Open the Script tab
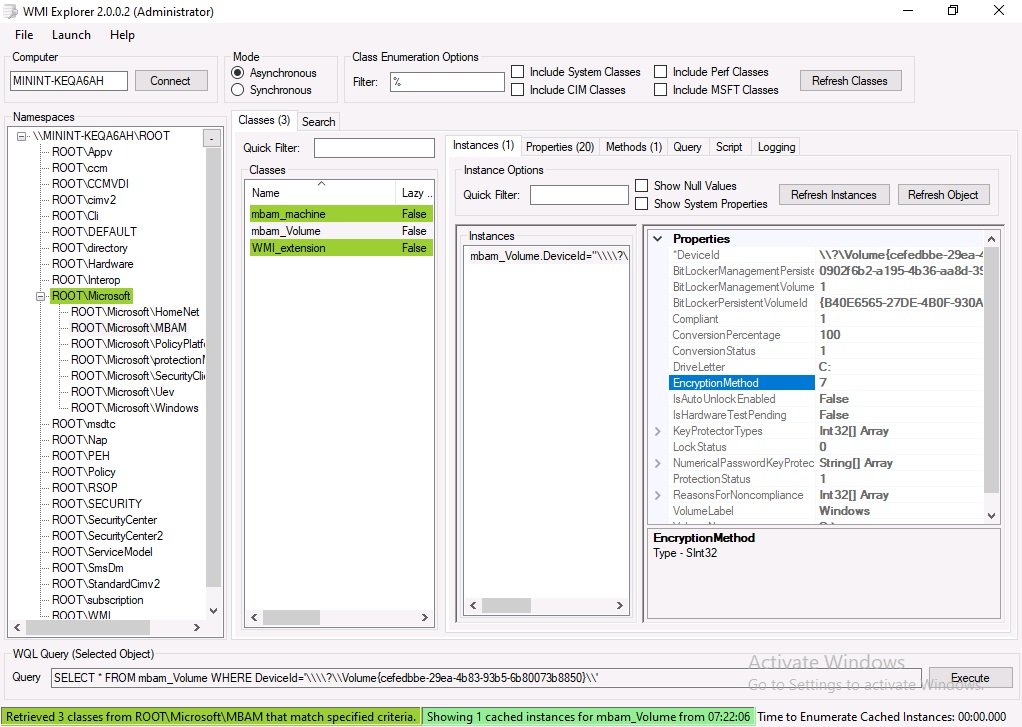Viewport: 1022px width, 727px height. click(729, 147)
